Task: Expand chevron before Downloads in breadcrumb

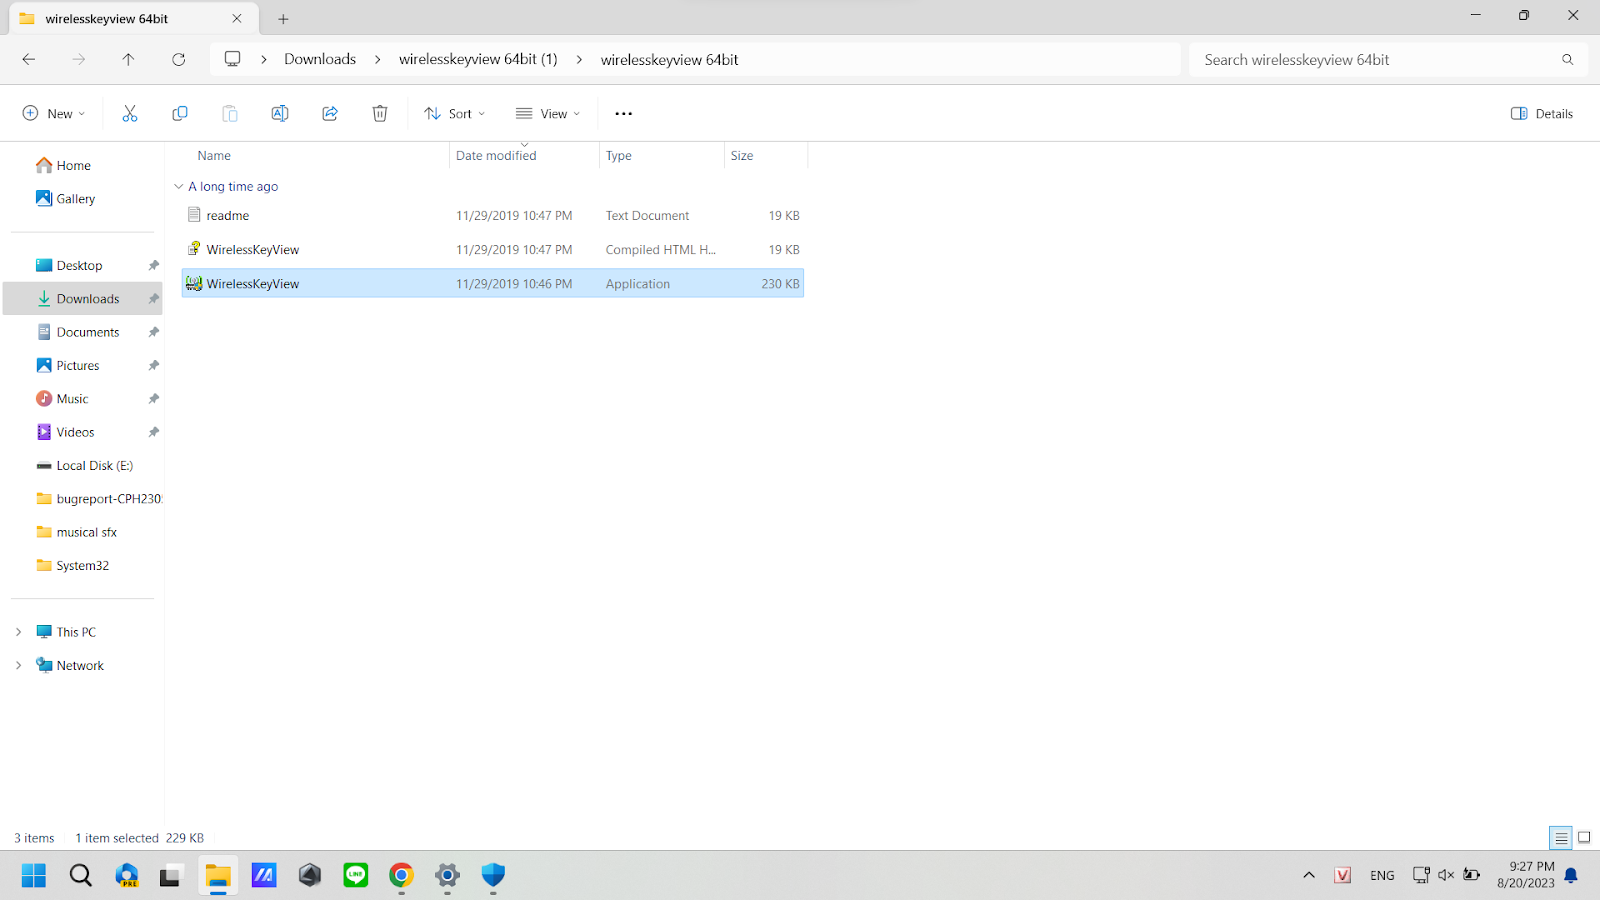Action: [264, 60]
